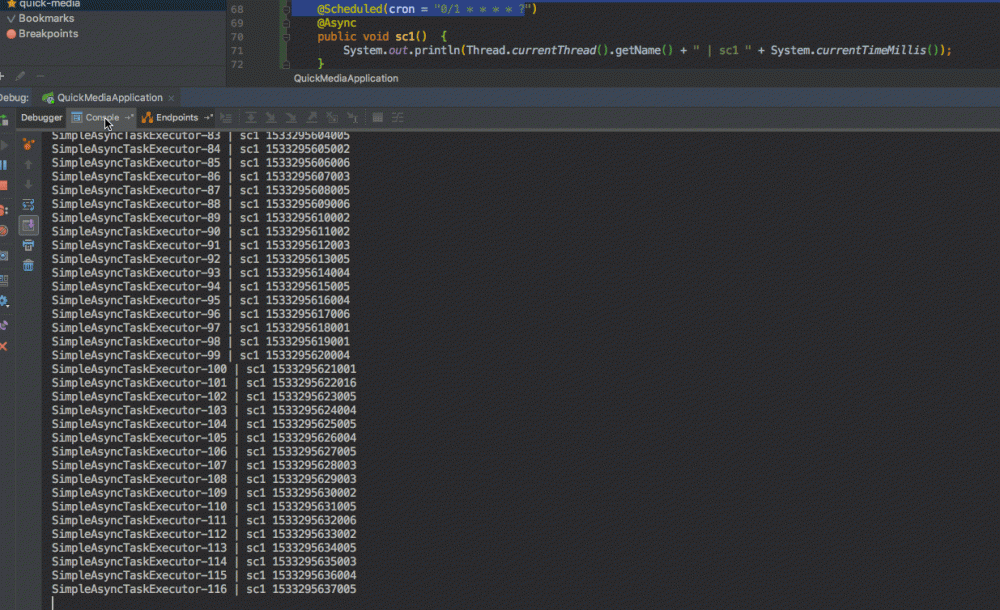The width and height of the screenshot is (1000, 610).
Task: Open the debug Settings gear dropdown
Action: click(4, 301)
